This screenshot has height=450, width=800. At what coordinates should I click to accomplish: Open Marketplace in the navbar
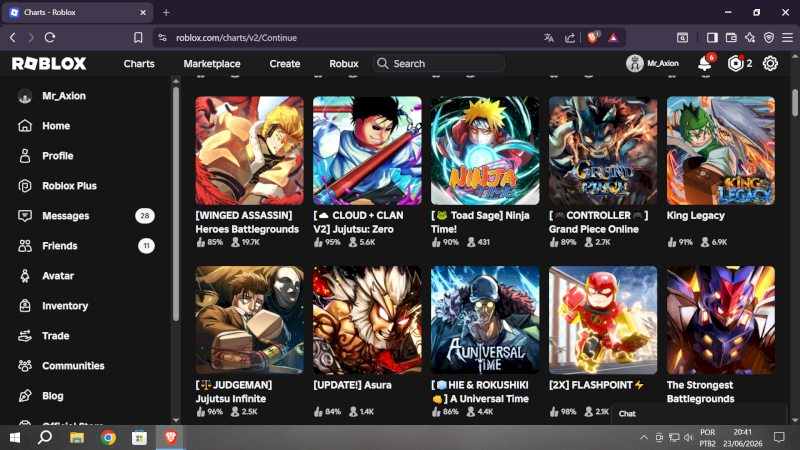click(212, 64)
